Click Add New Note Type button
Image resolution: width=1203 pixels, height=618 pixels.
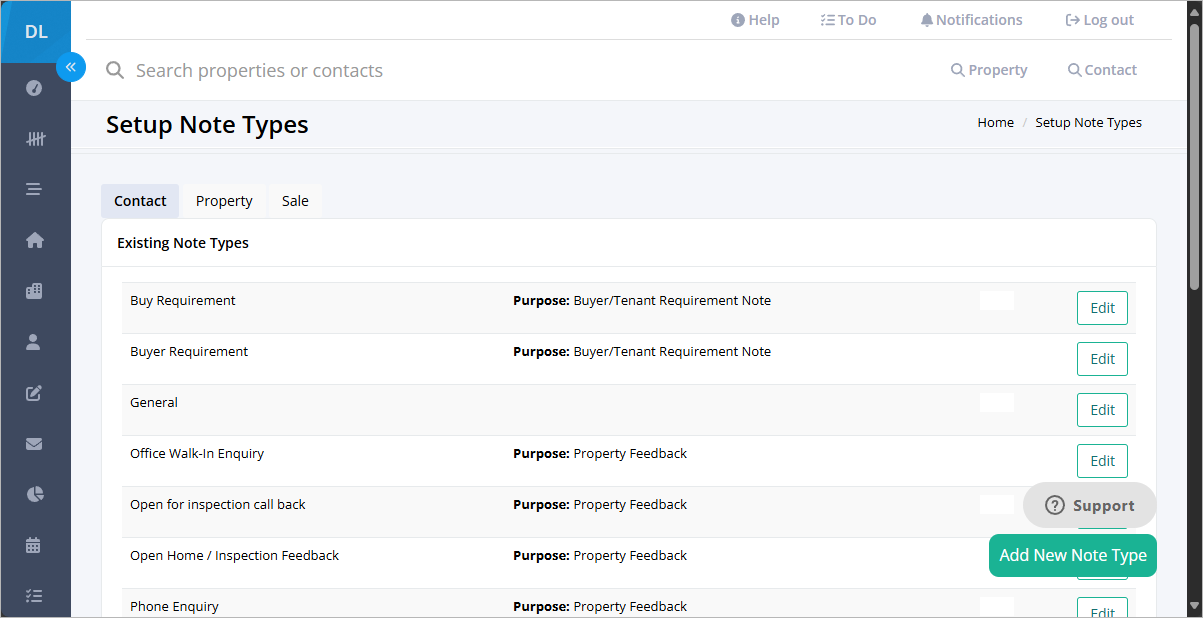point(1073,555)
